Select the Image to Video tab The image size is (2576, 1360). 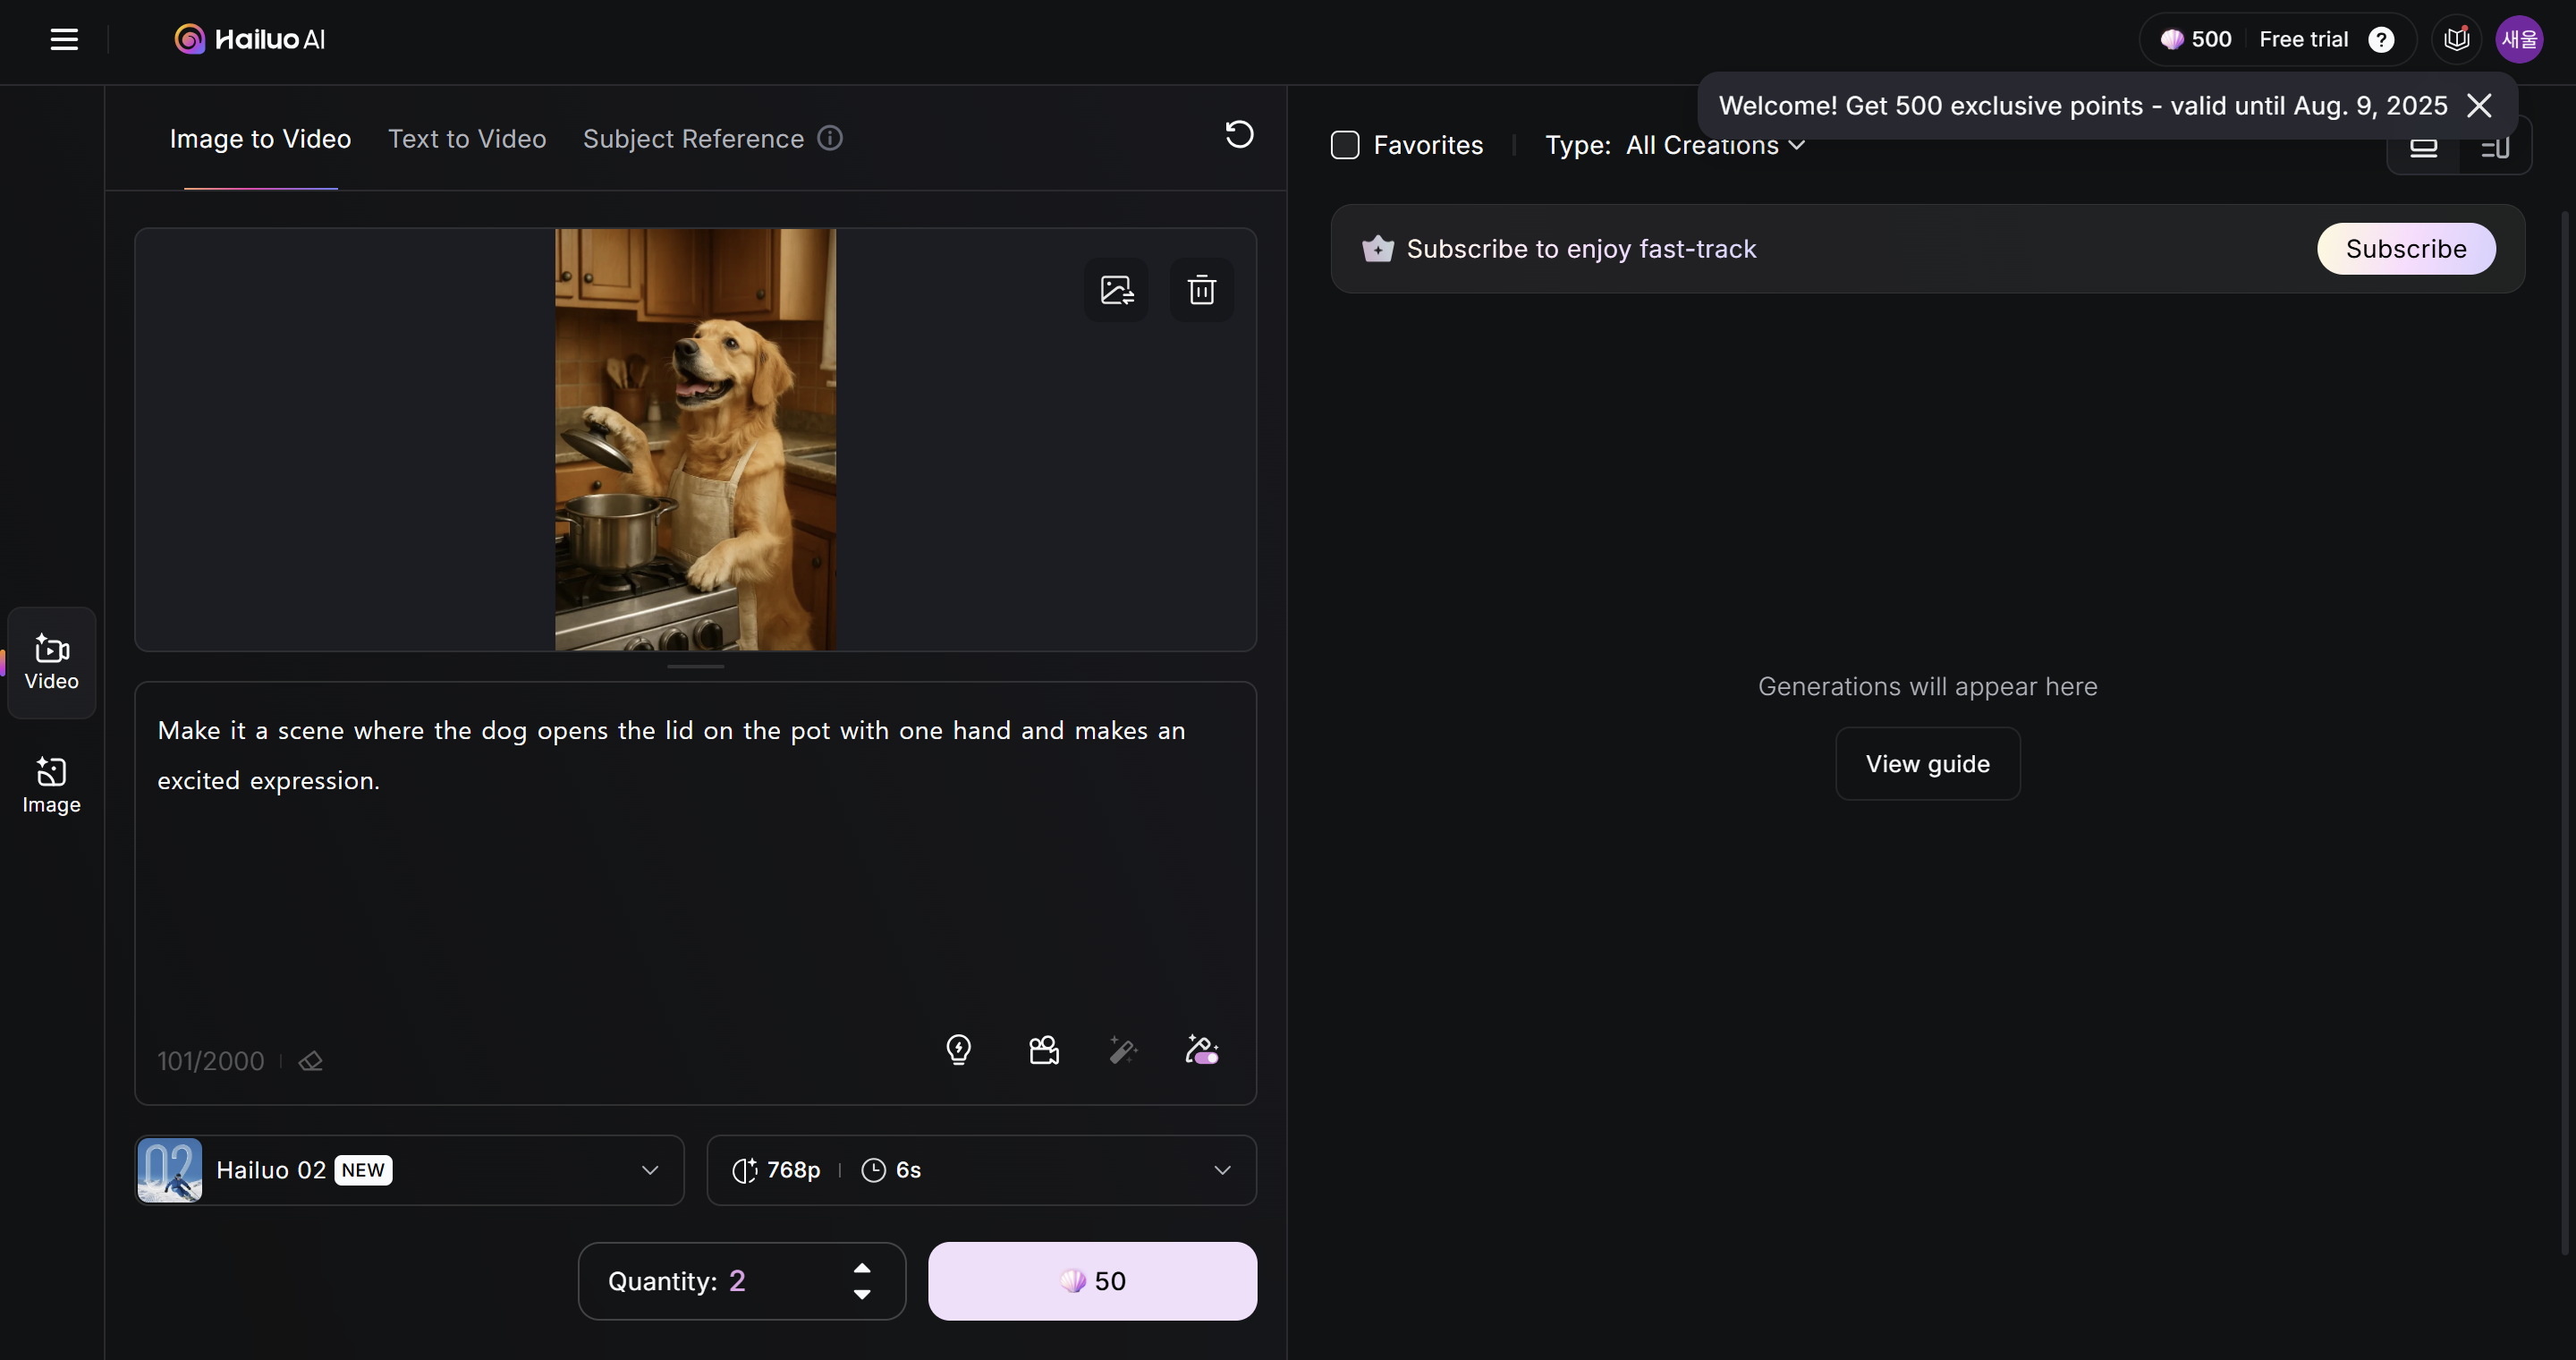coord(260,139)
